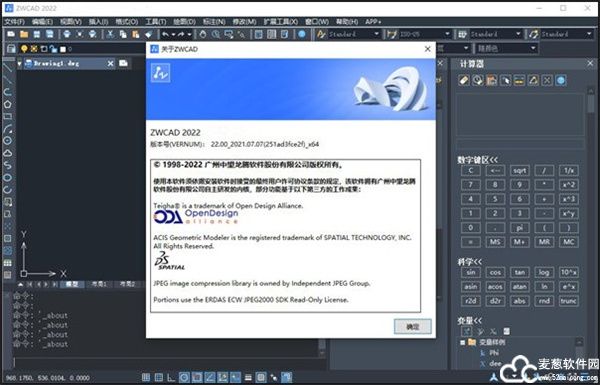The image size is (600, 385).
Task: Open the Layer Properties manager icon
Action: point(11,49)
